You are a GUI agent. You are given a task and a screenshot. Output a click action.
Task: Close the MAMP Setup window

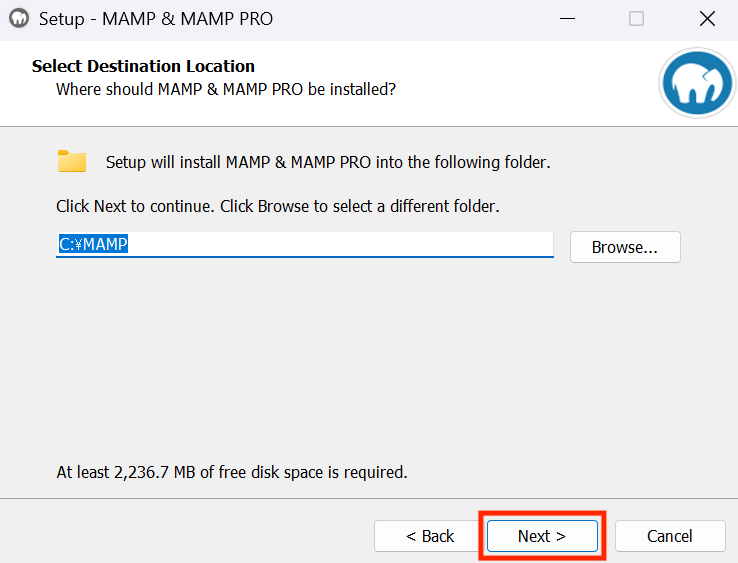click(707, 19)
